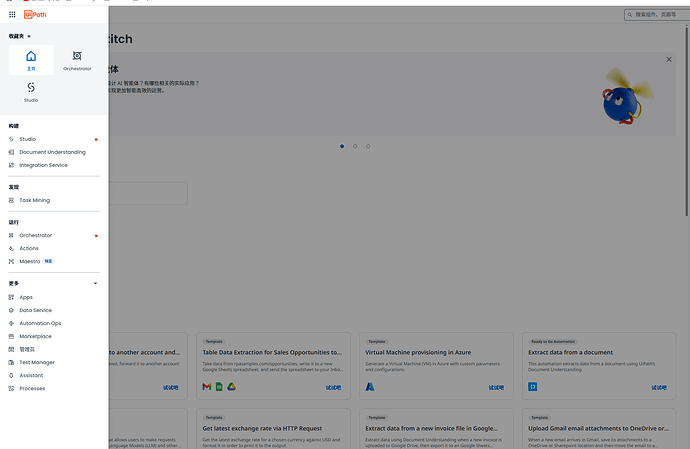Focus the search box at top right
Screen dimensions: 690x449
[657, 15]
